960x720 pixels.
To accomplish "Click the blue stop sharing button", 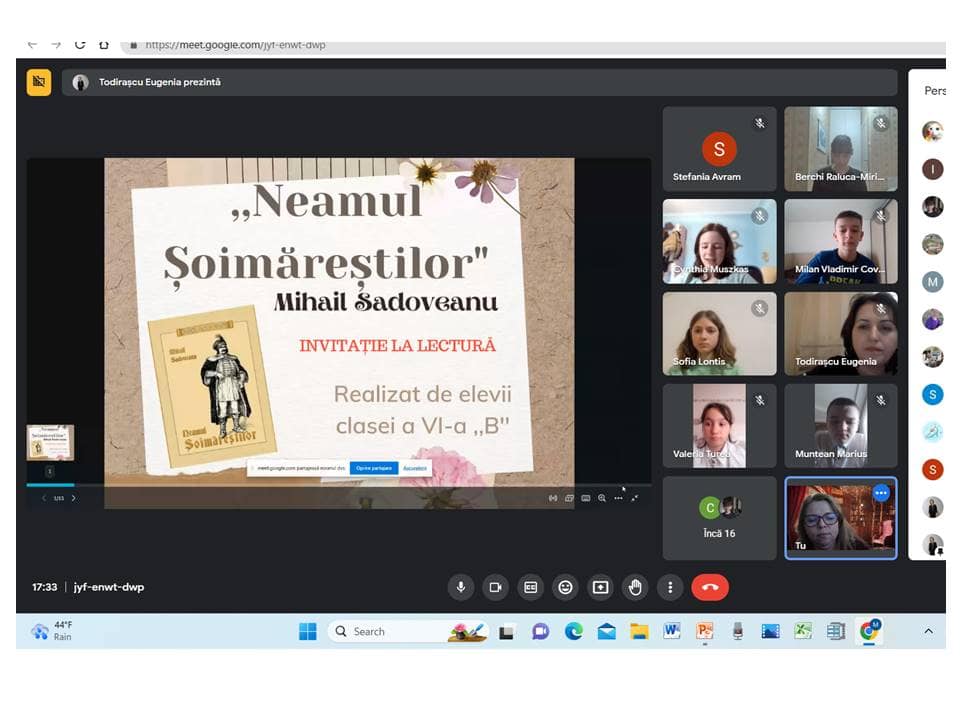I will click(373, 468).
